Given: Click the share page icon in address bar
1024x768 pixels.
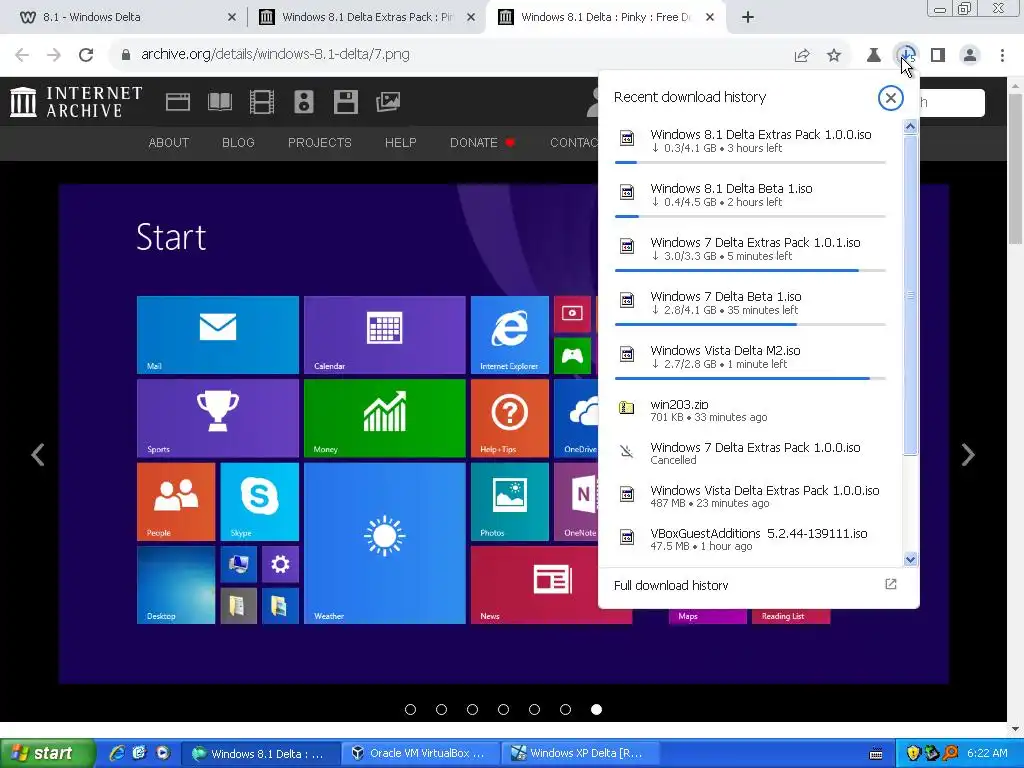Looking at the screenshot, I should point(802,56).
